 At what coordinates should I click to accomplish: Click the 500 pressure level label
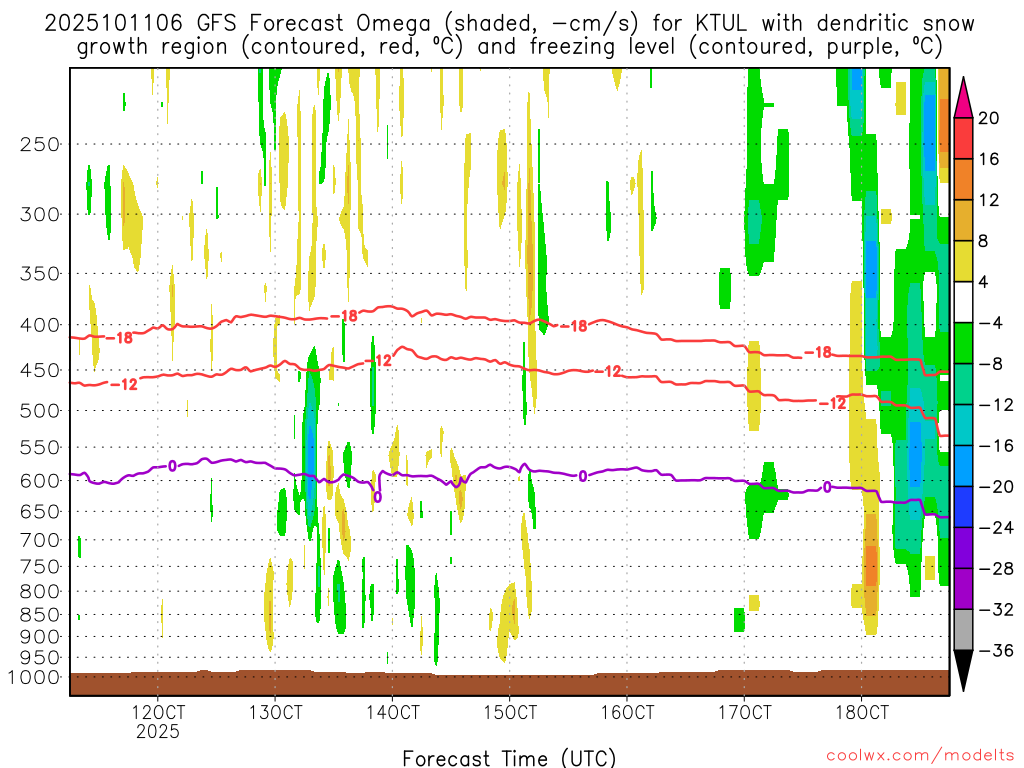coord(40,411)
